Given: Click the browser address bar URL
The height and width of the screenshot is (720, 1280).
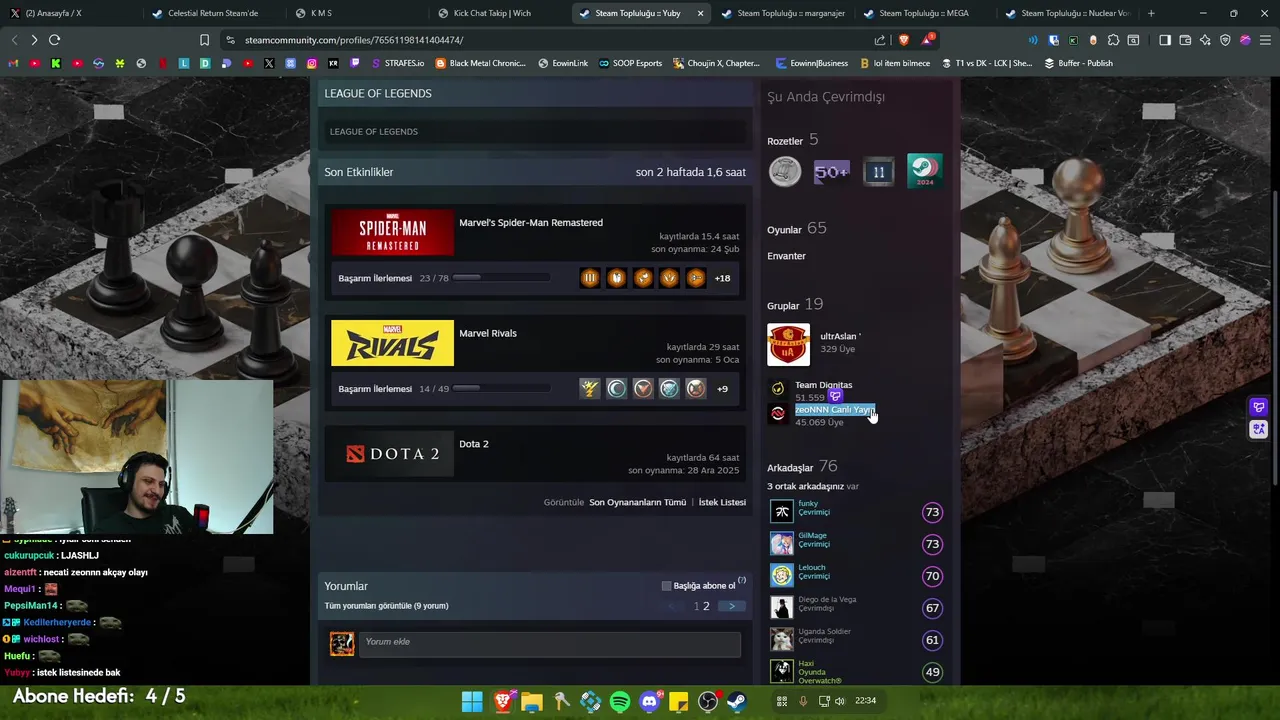Looking at the screenshot, I should (354, 40).
